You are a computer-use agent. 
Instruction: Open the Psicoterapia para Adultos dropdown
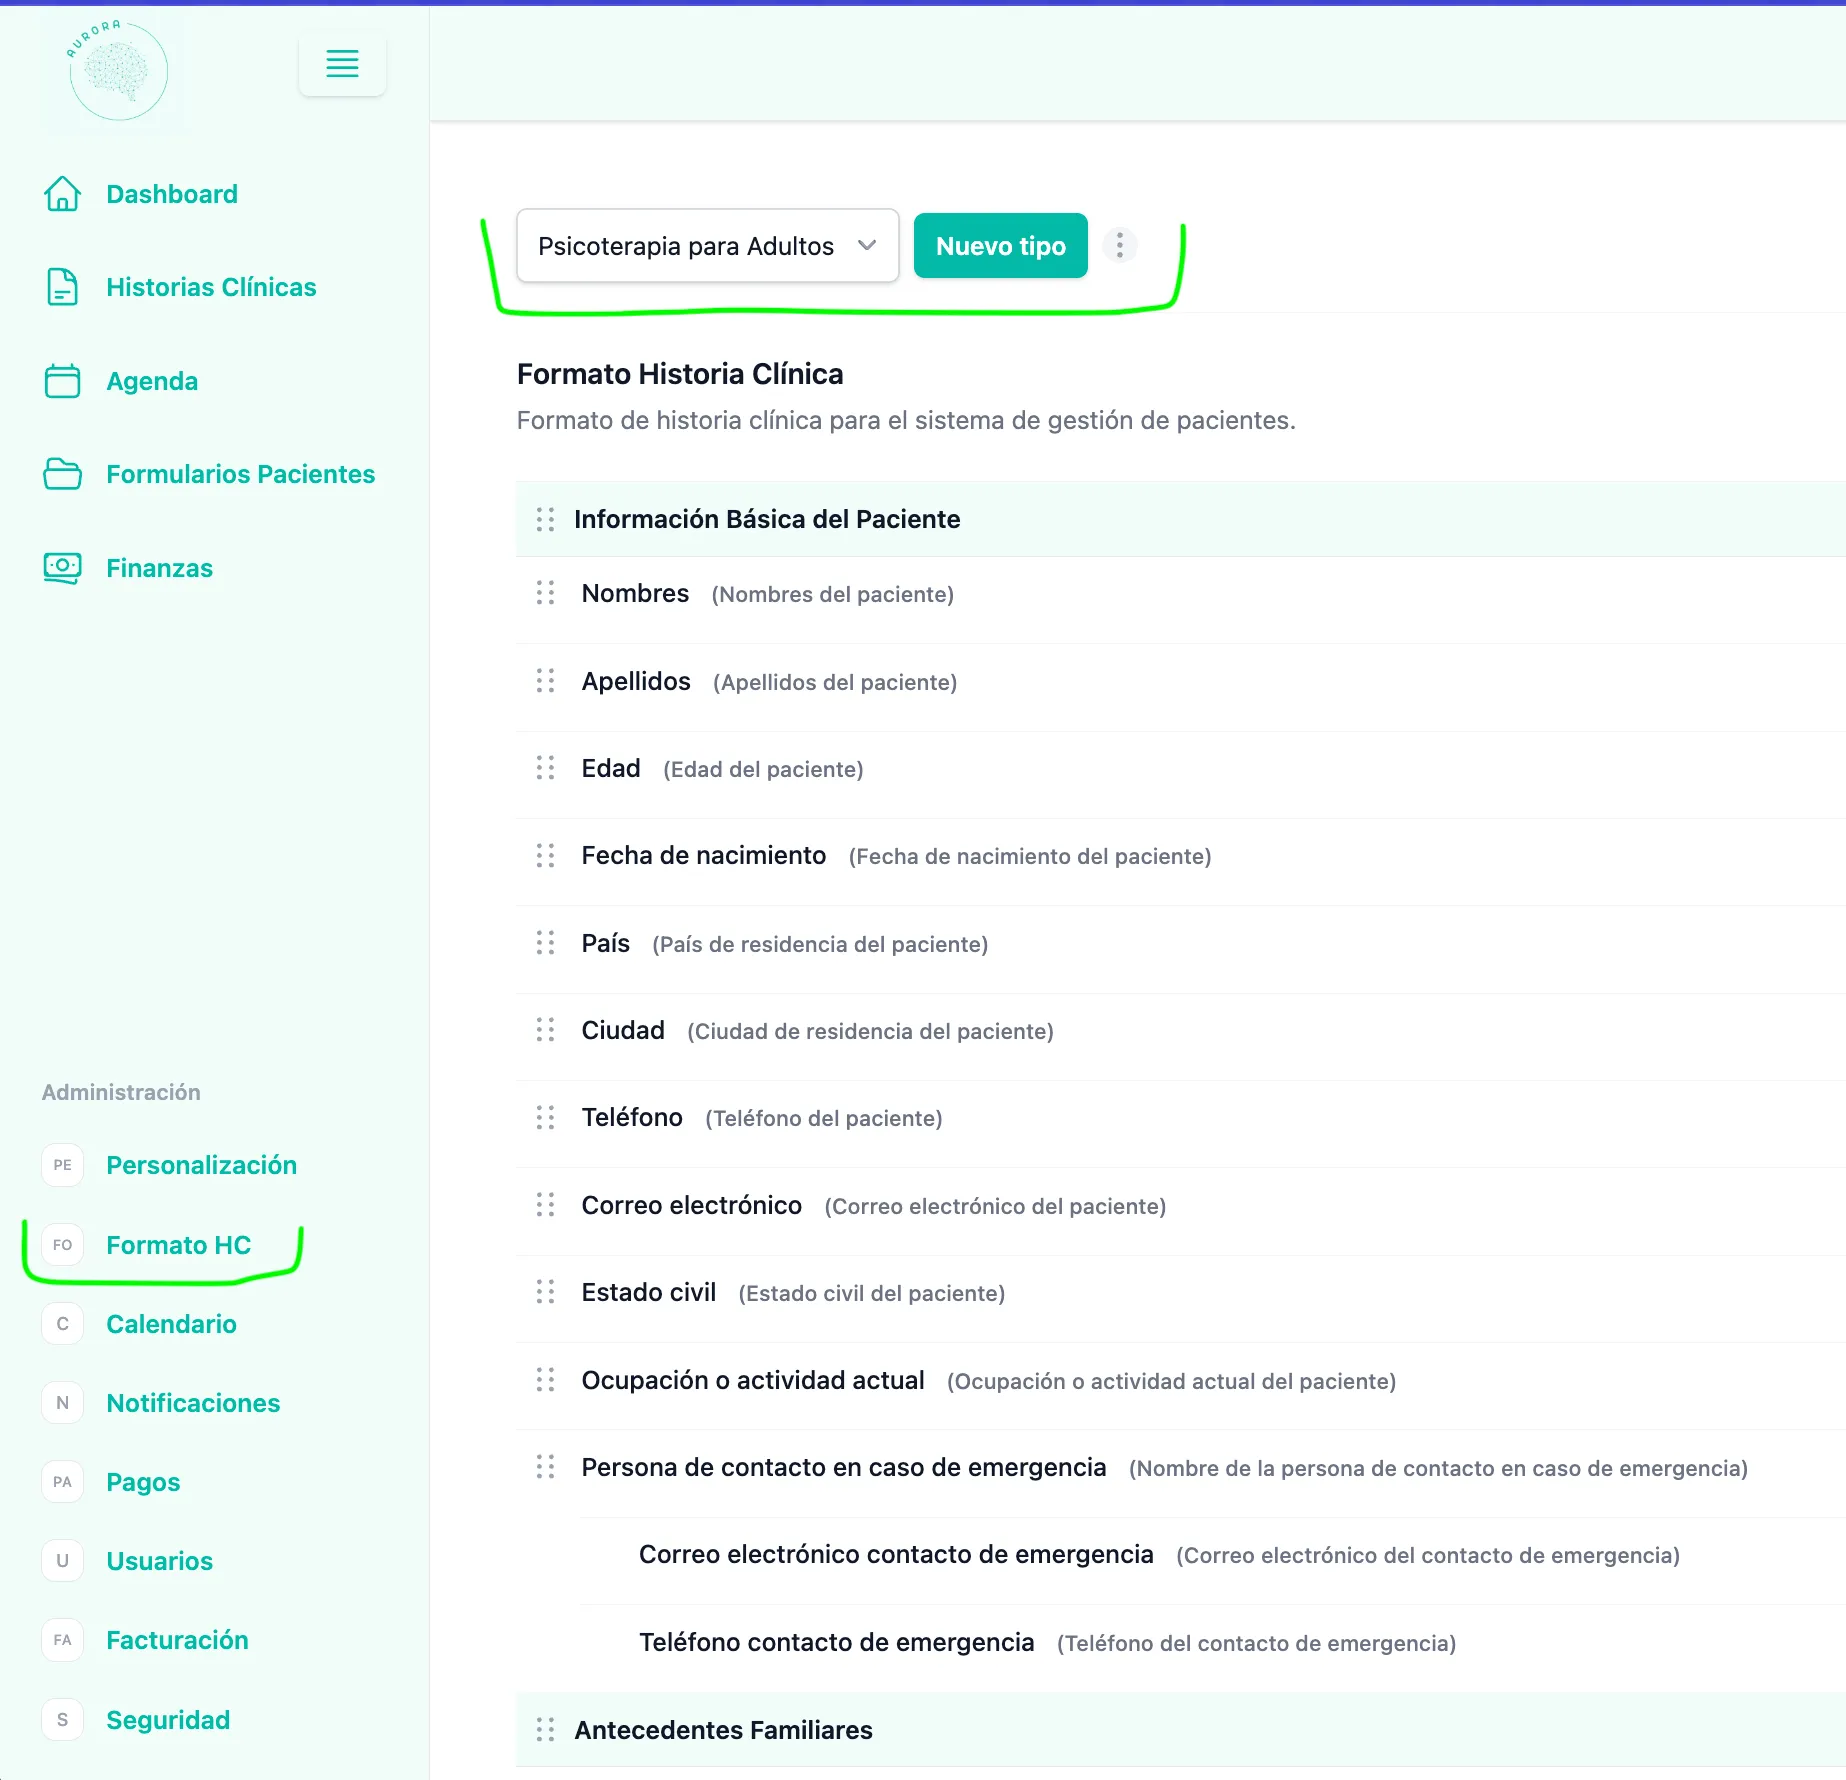(x=708, y=246)
